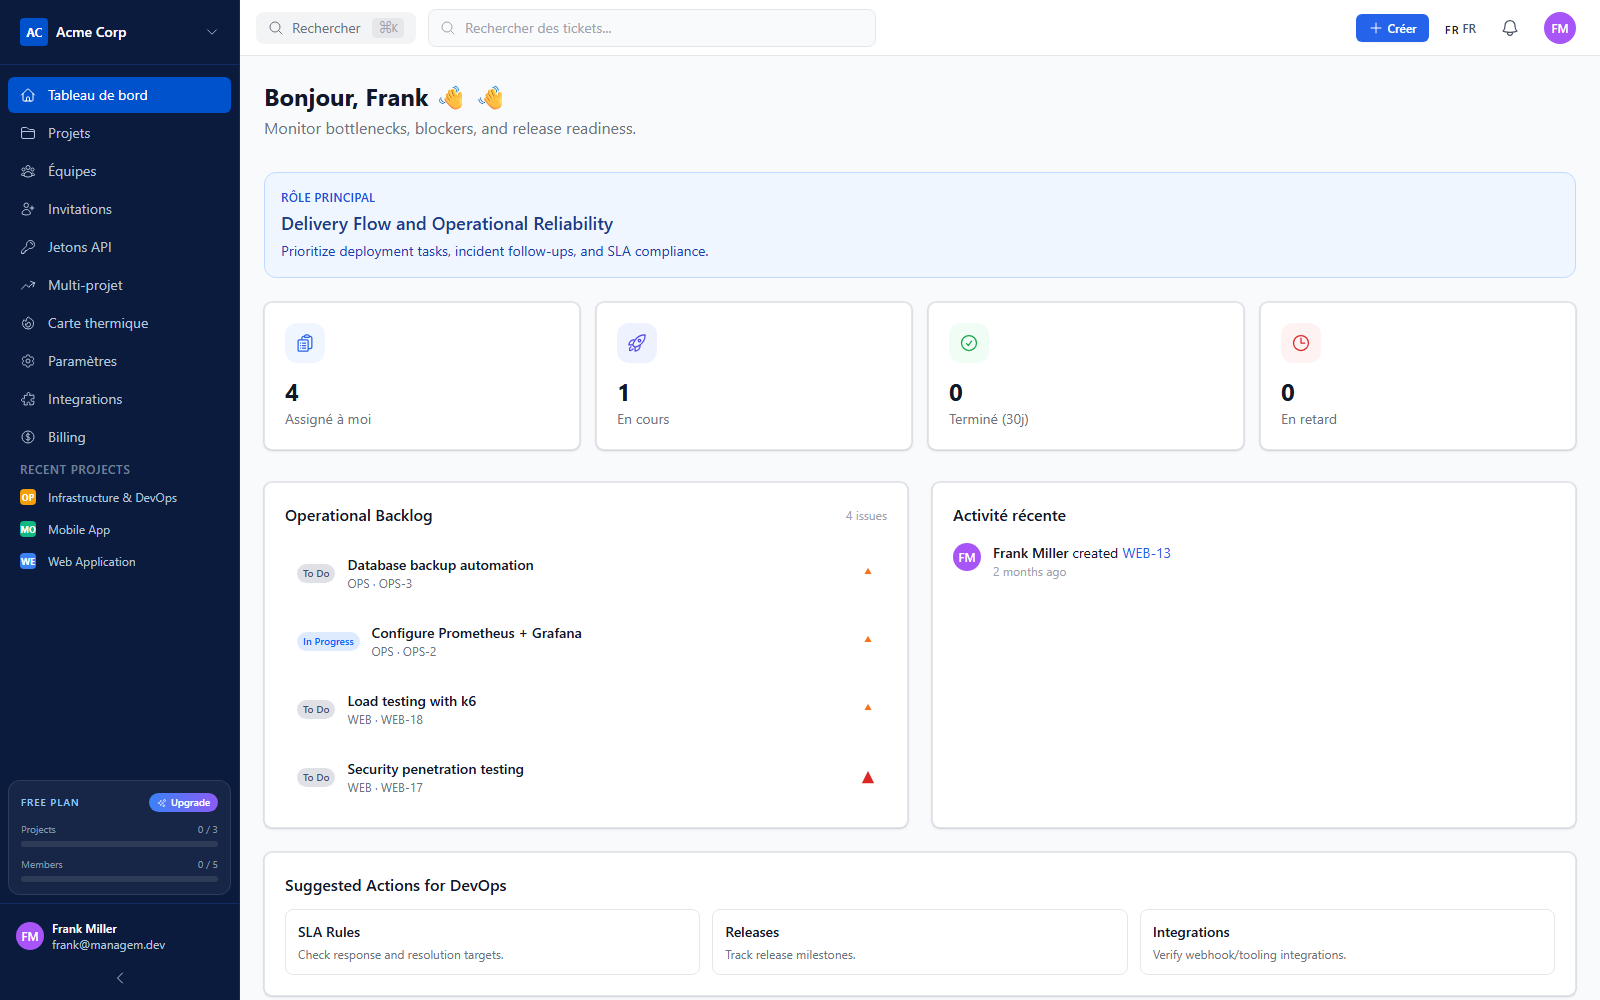Viewport: 1600px width, 1000px height.
Task: Open the WEB-13 link in recent activity
Action: click(1146, 553)
